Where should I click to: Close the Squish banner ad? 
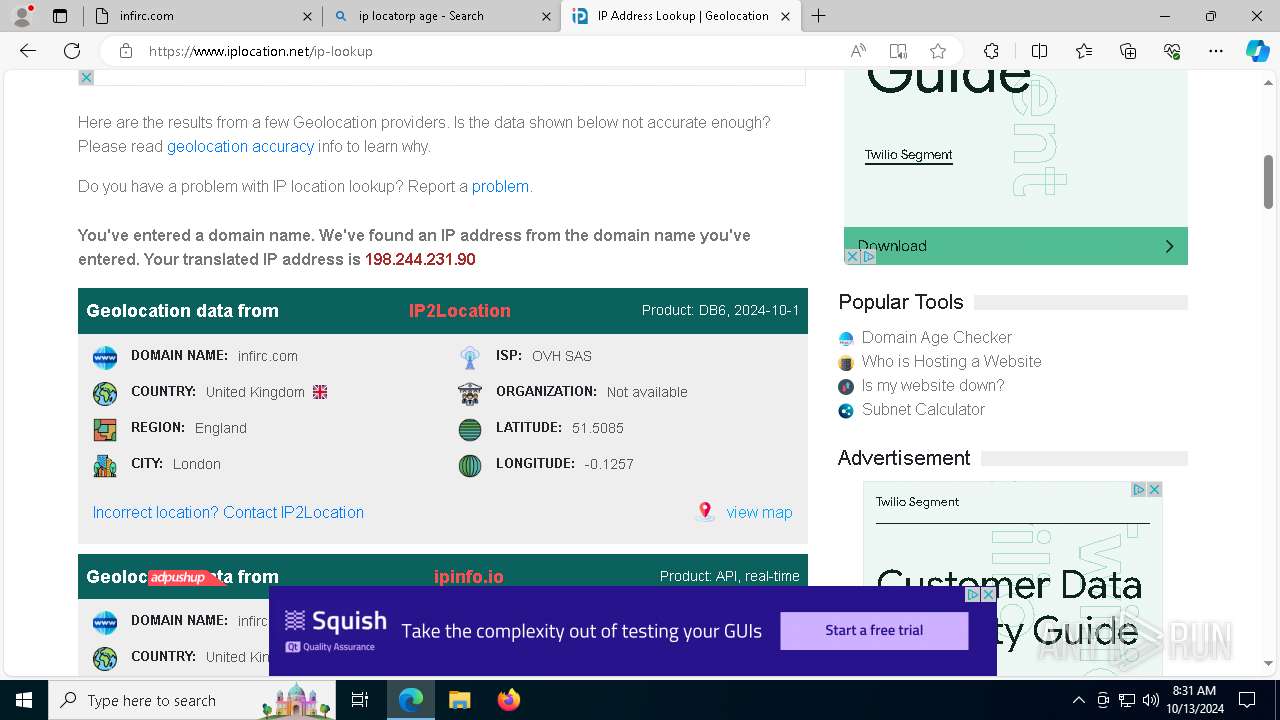coord(988,594)
